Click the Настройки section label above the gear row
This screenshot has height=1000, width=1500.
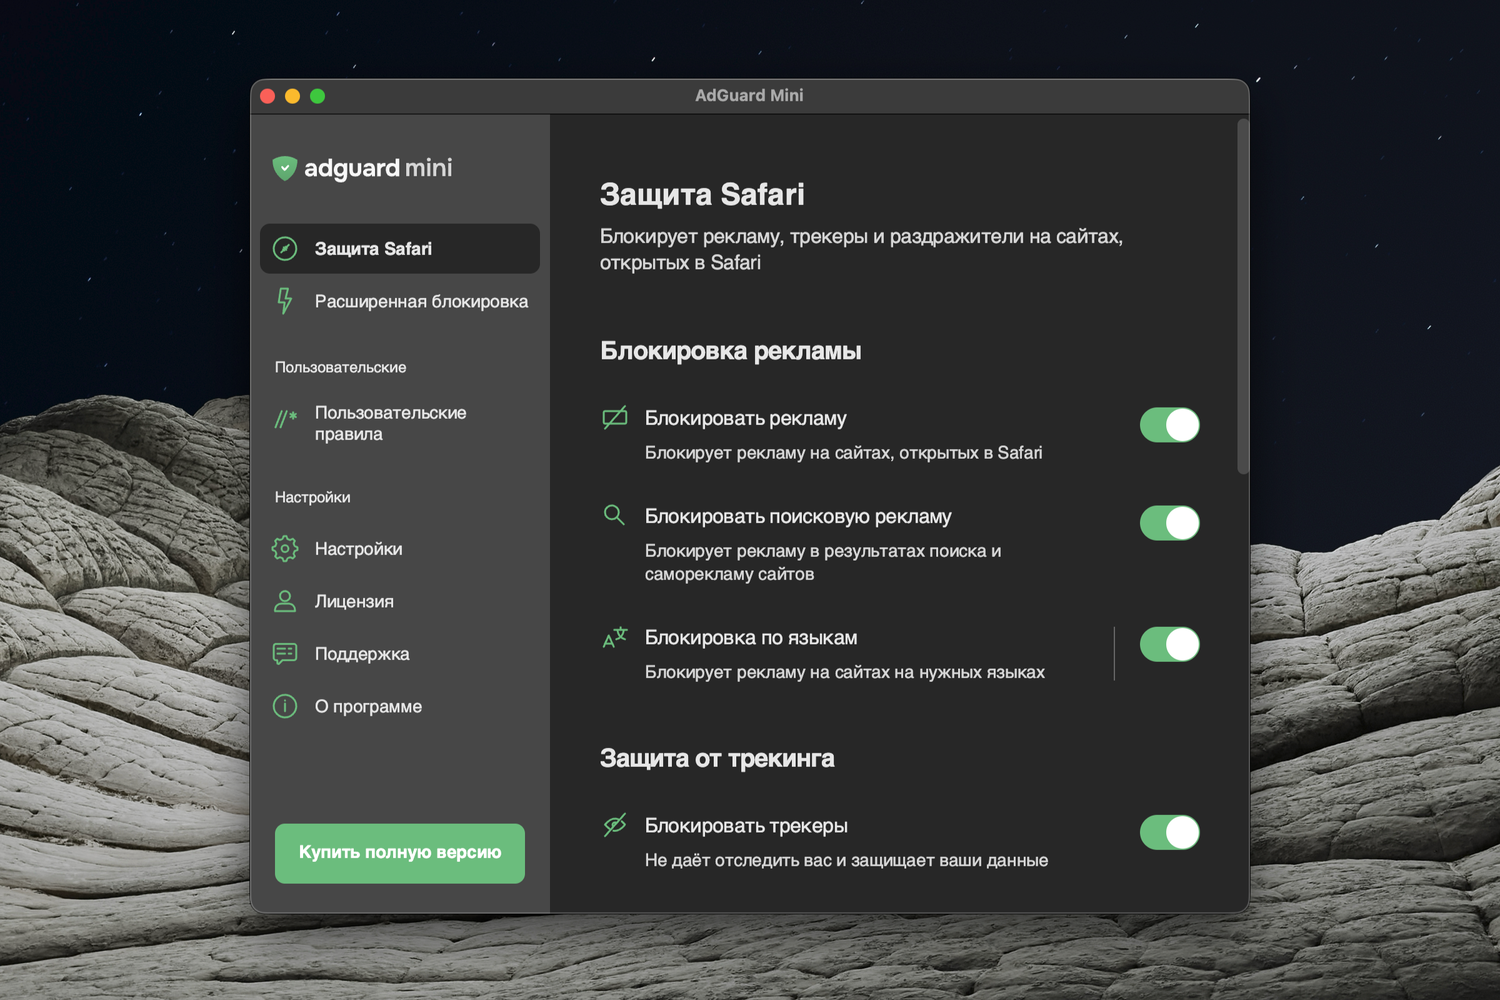[x=313, y=497]
